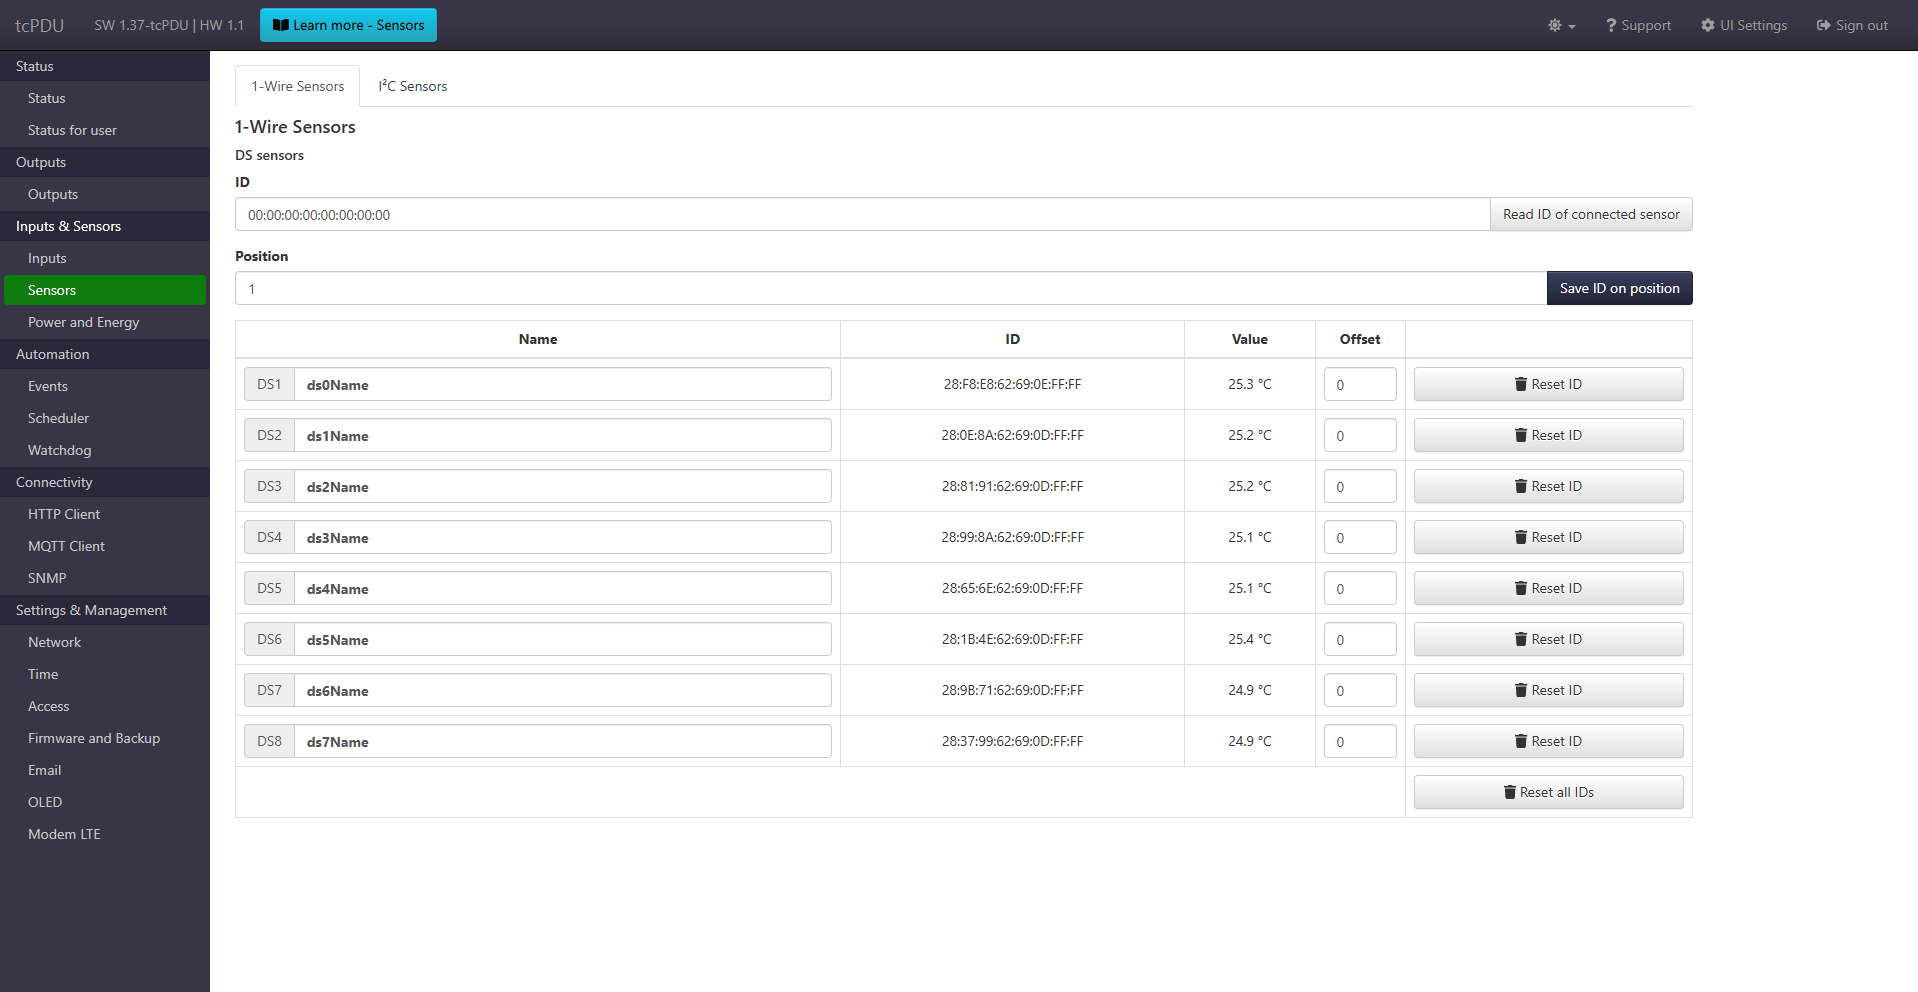
Task: Click Learn more - Sensors book button
Action: (x=348, y=25)
